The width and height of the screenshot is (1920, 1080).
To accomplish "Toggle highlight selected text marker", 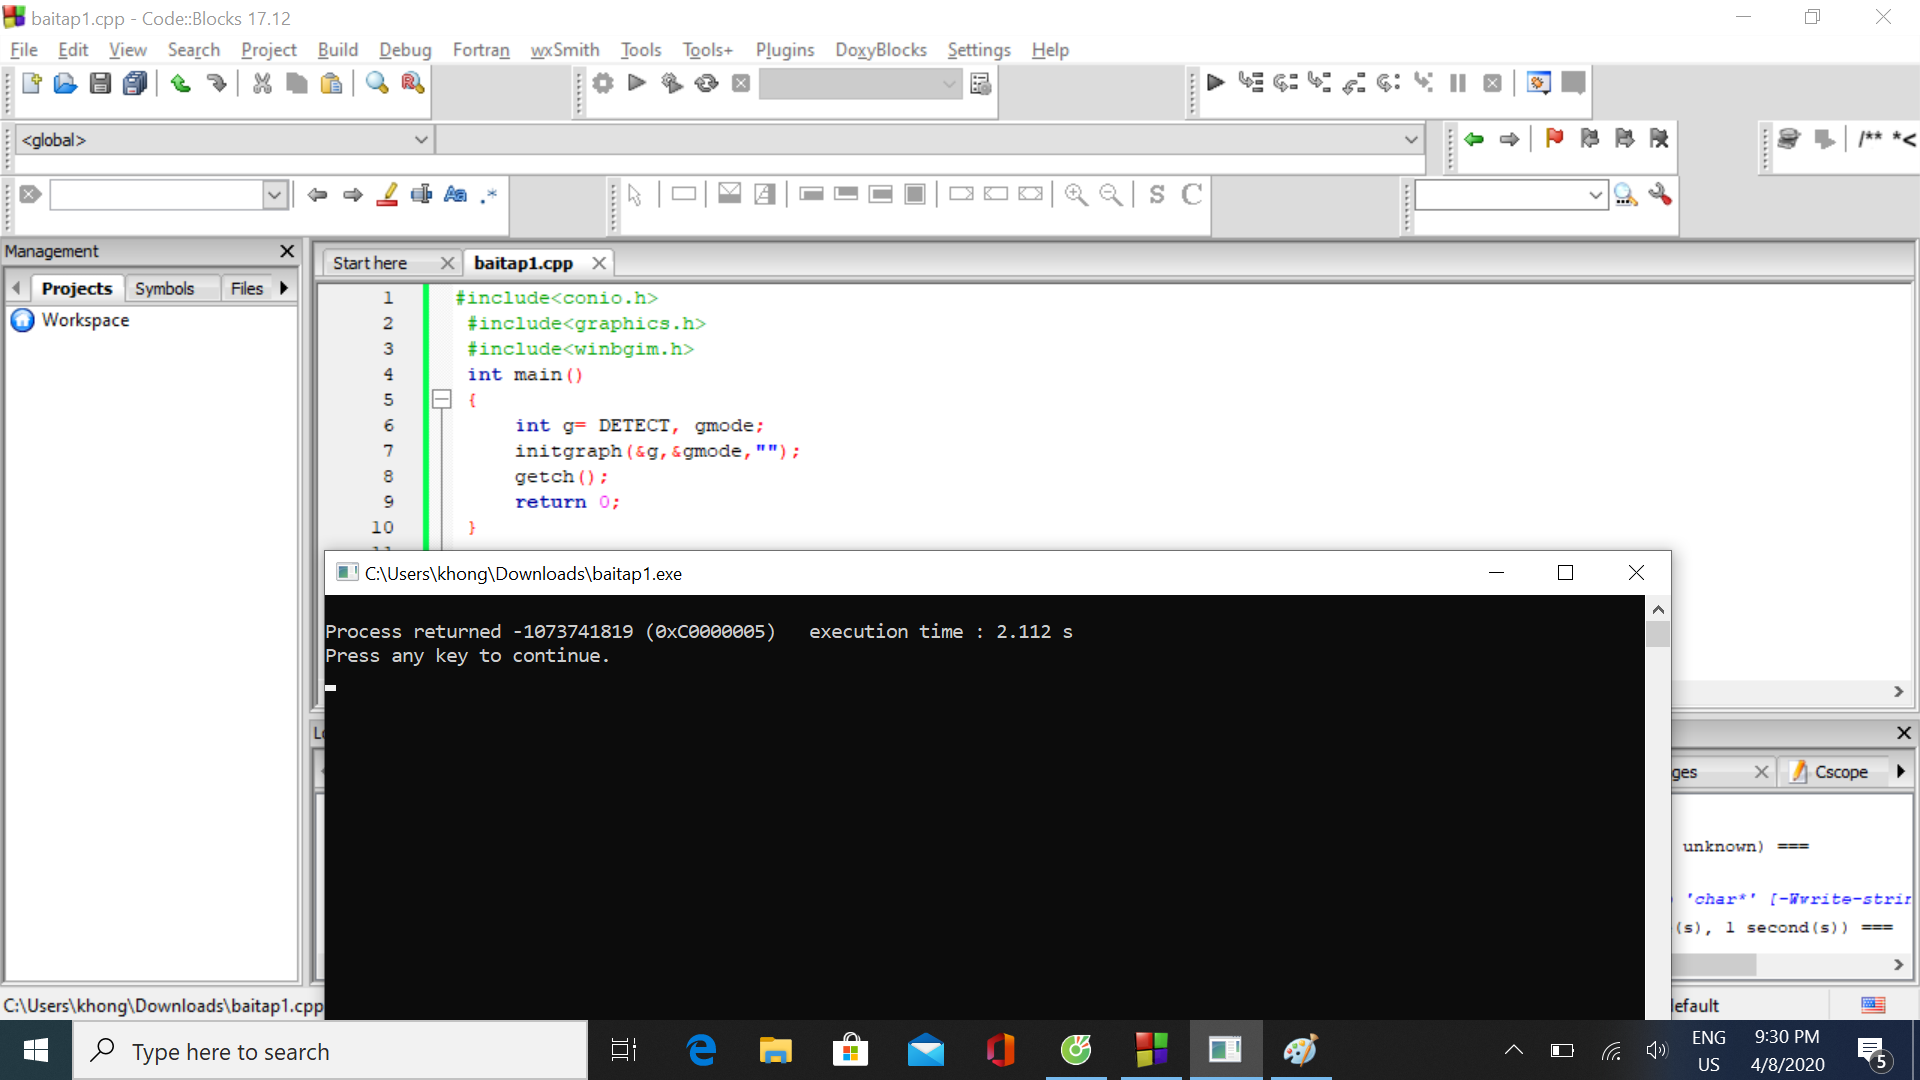I will [x=388, y=195].
